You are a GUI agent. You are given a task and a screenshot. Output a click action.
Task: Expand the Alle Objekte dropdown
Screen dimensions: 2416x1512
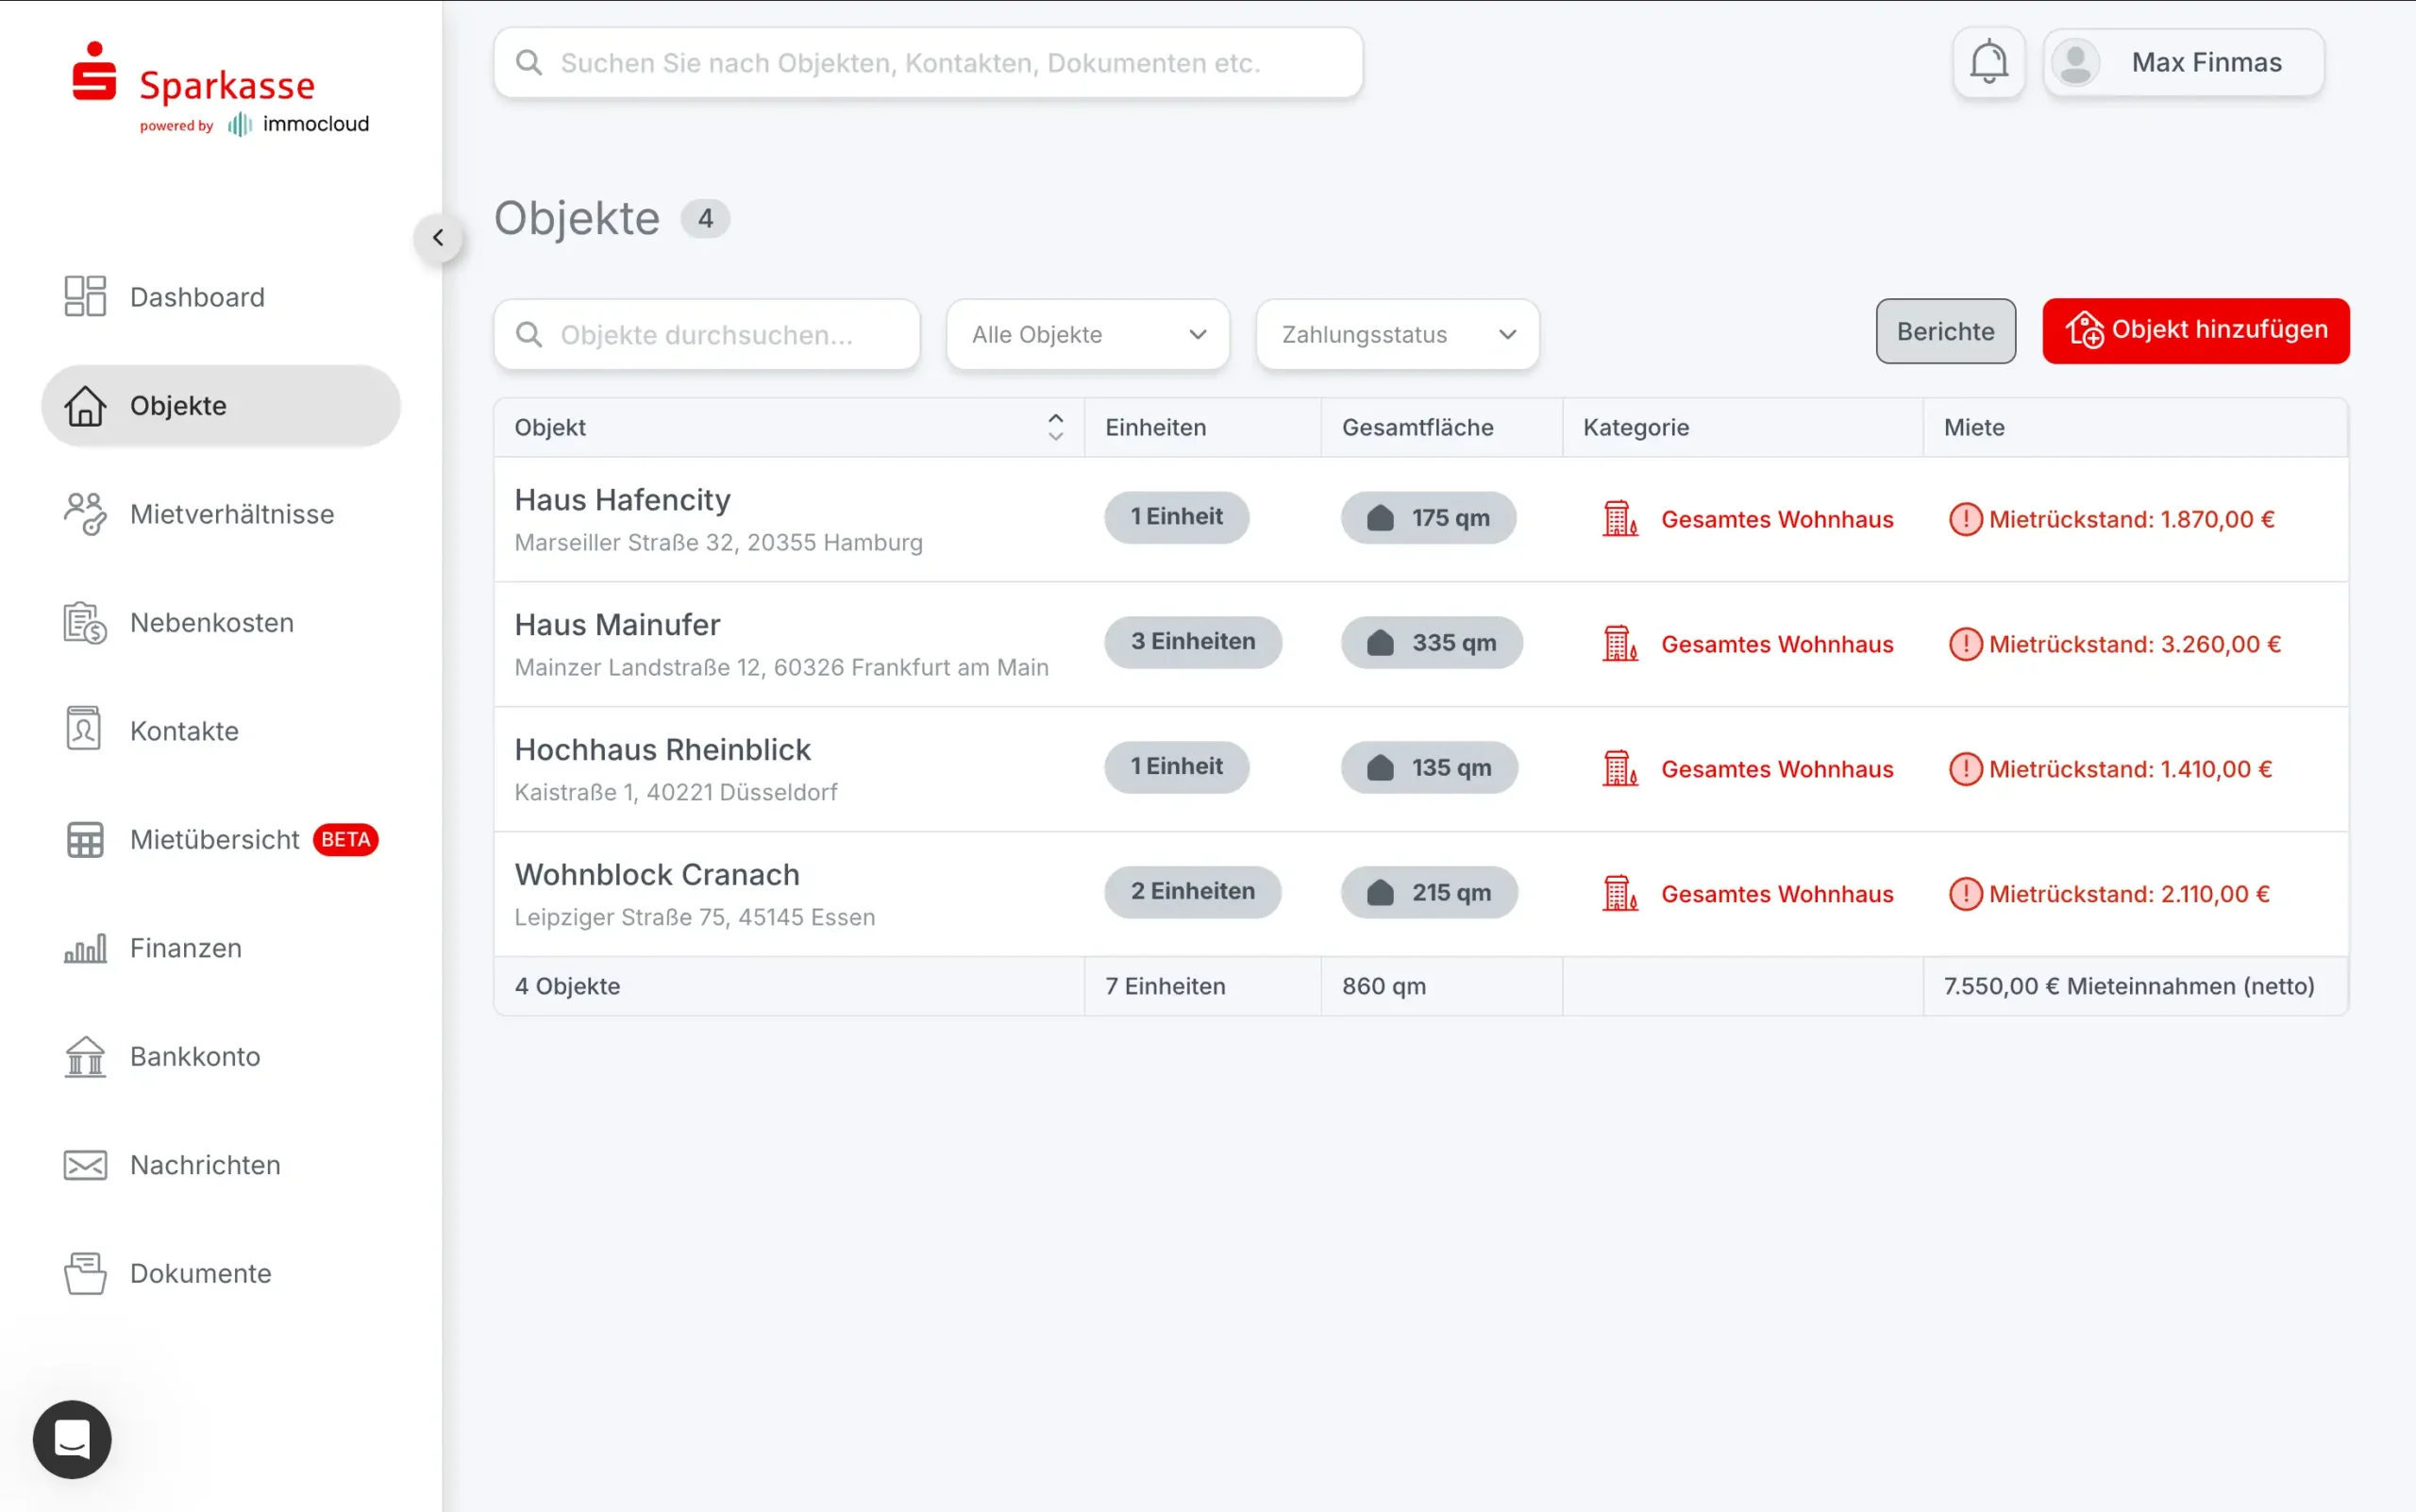pos(1088,335)
